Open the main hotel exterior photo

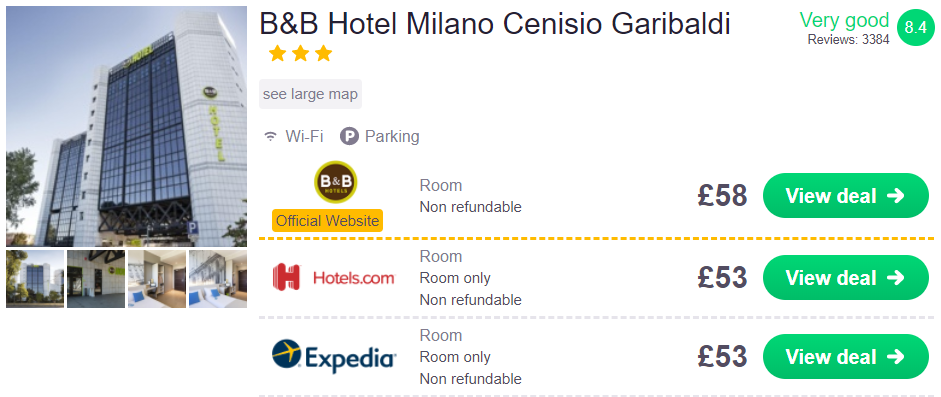[127, 127]
